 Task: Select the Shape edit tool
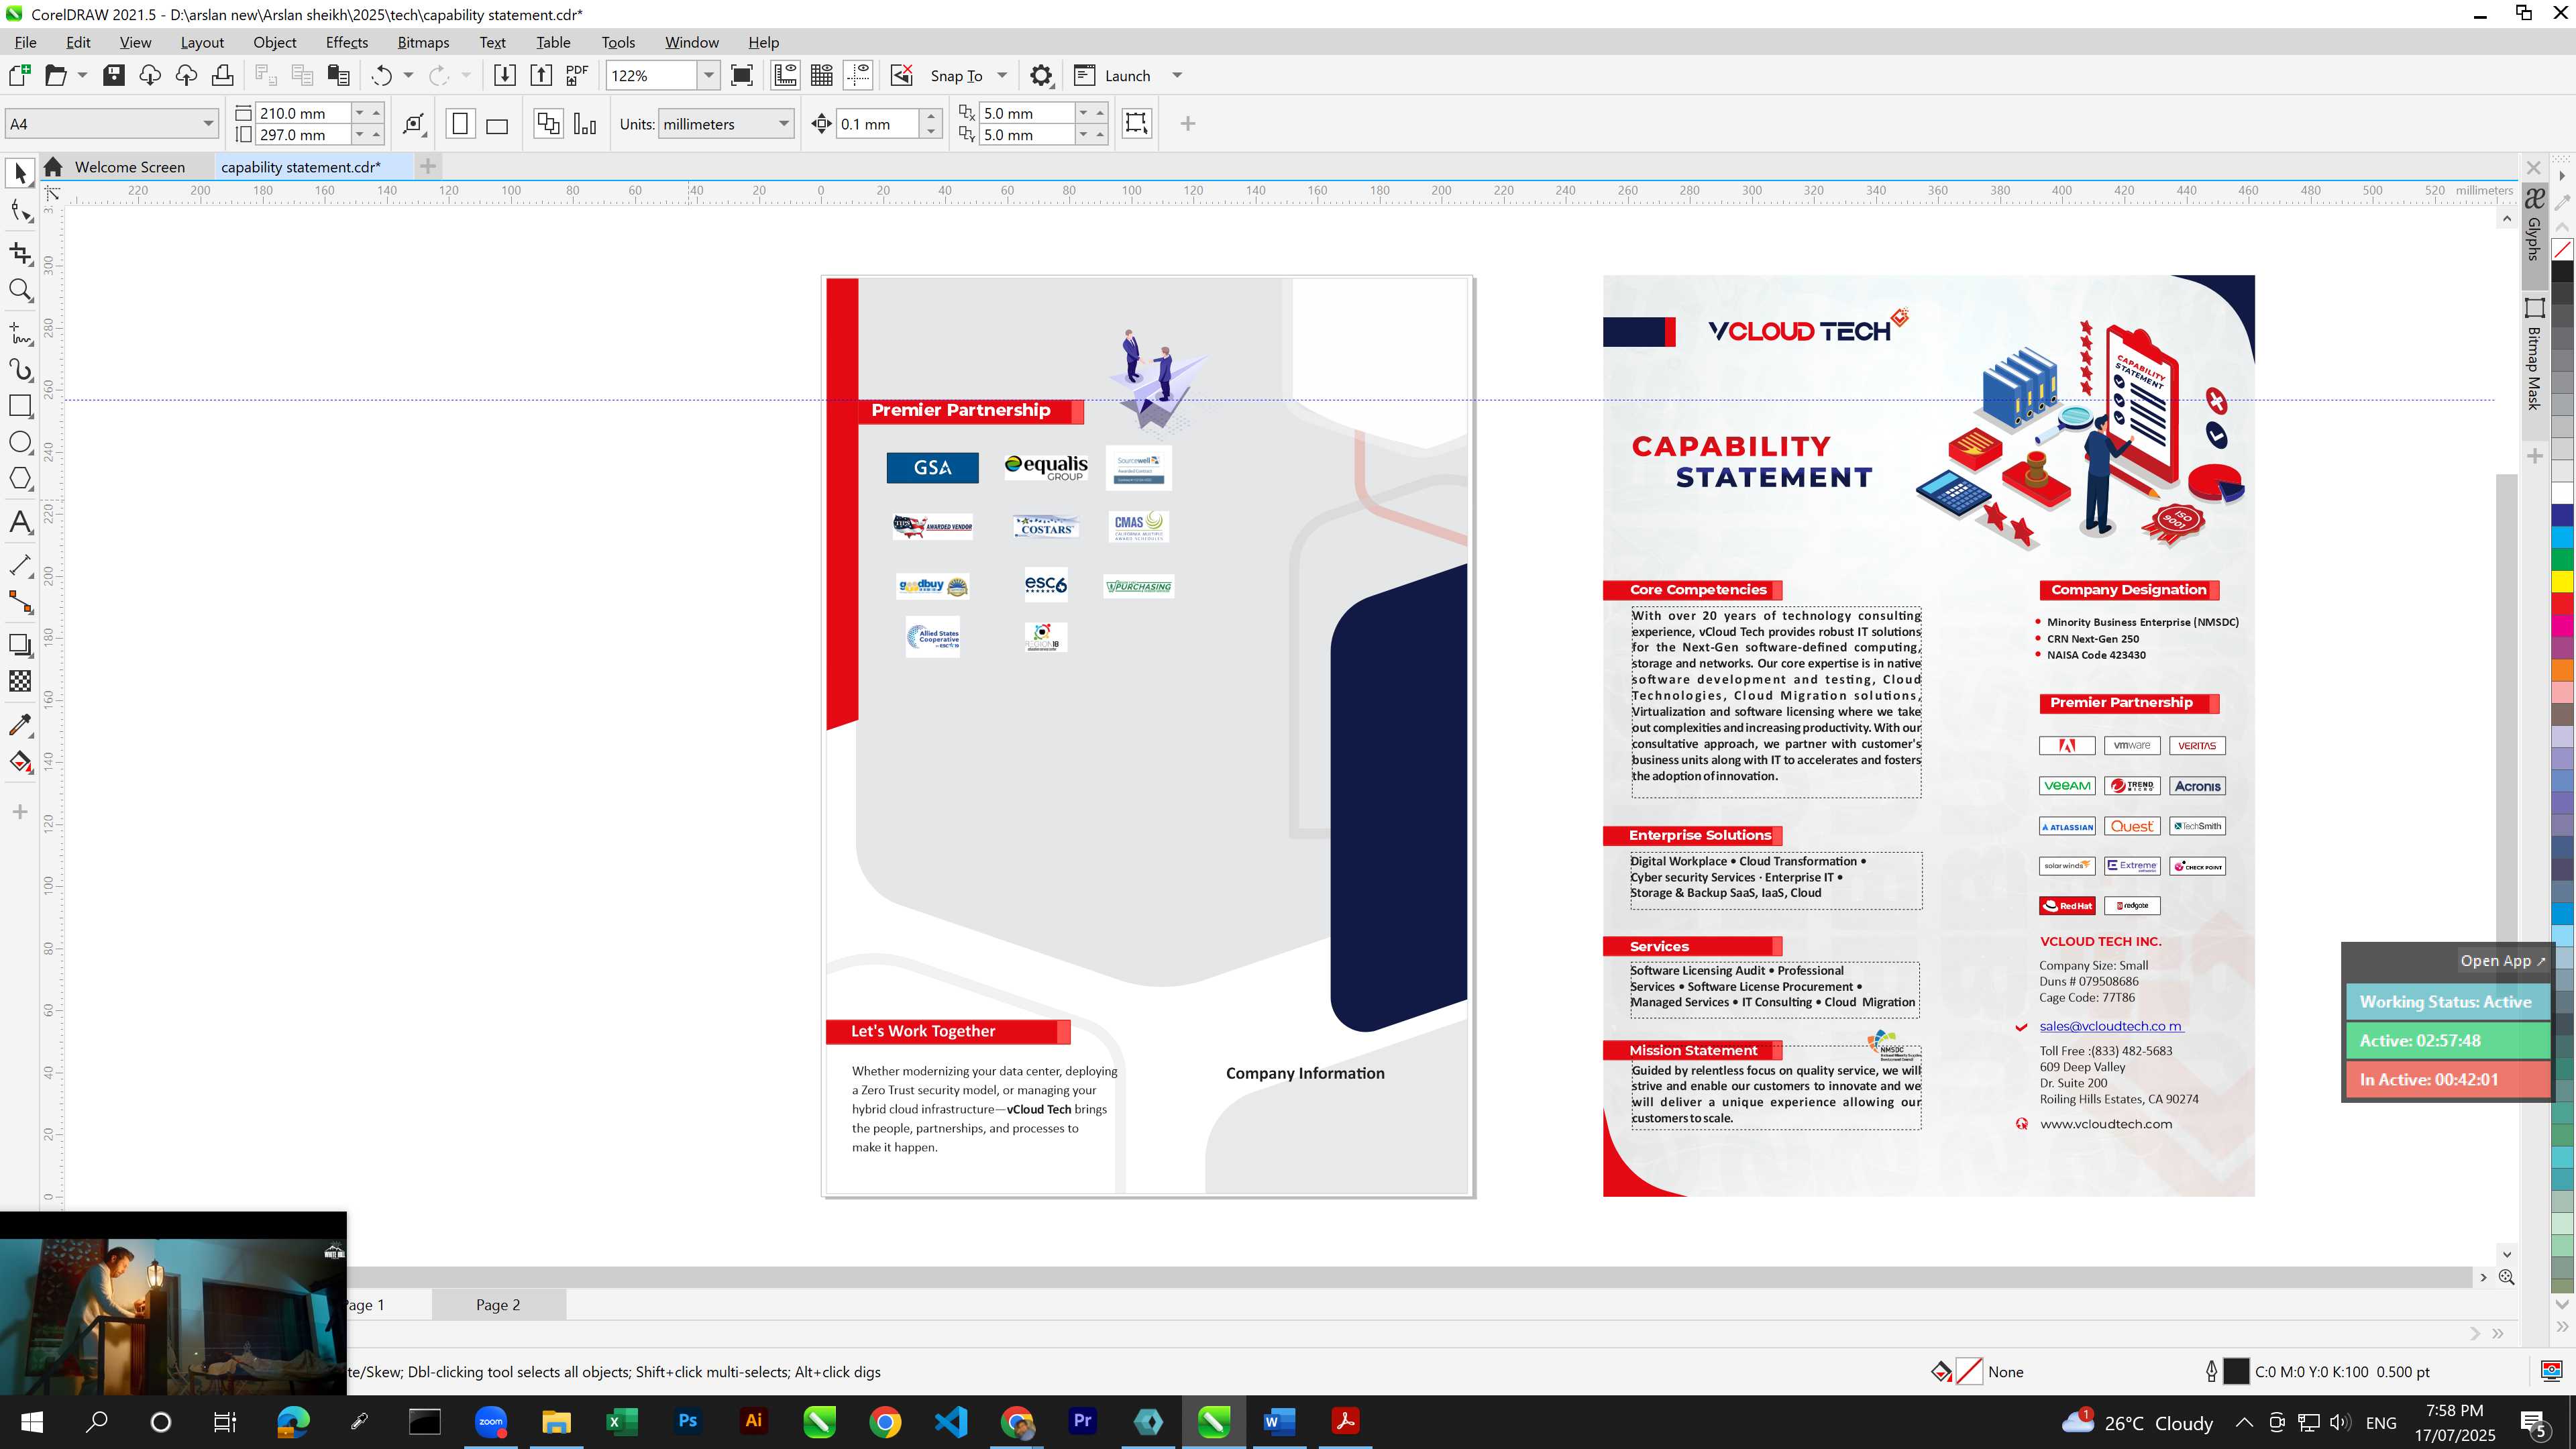click(20, 212)
